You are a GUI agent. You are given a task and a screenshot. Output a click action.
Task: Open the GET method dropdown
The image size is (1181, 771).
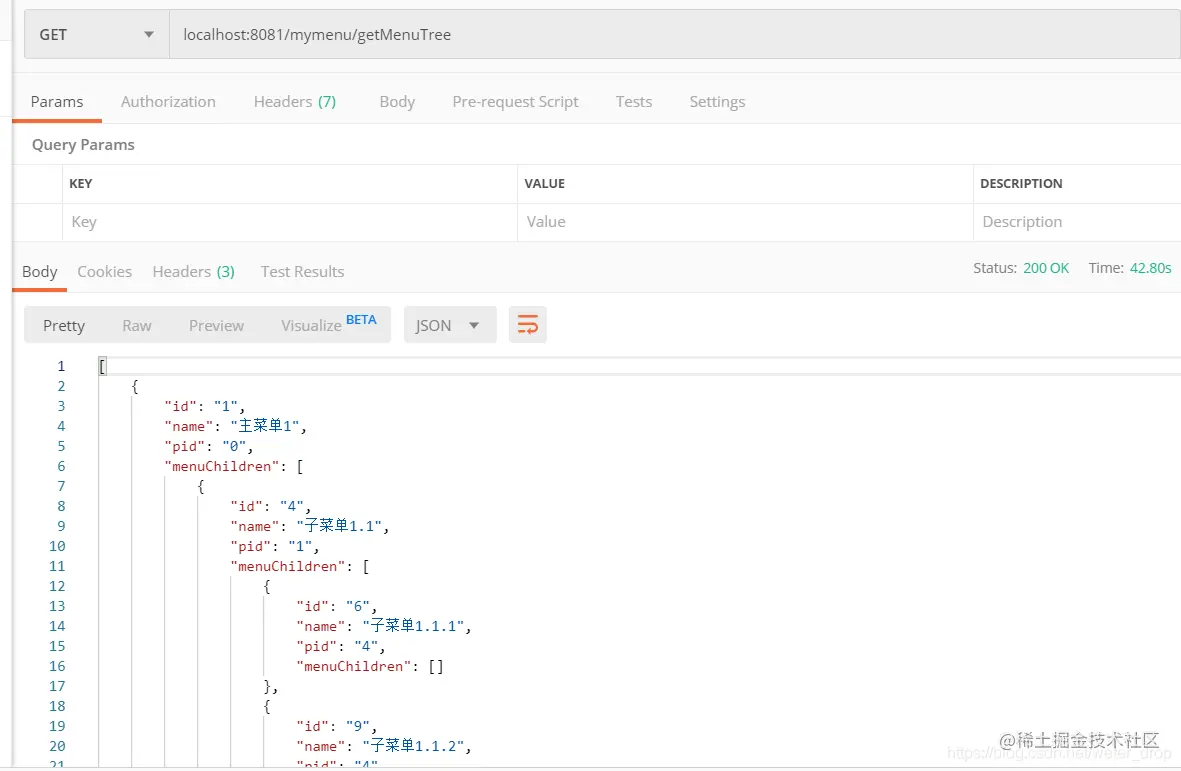click(97, 35)
